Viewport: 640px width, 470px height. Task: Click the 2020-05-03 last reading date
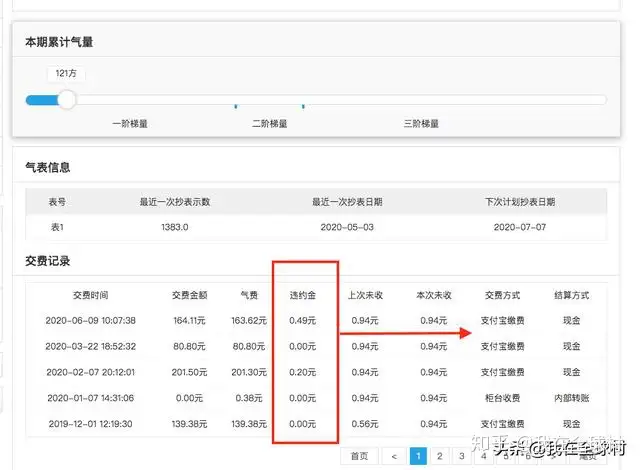pyautogui.click(x=347, y=227)
